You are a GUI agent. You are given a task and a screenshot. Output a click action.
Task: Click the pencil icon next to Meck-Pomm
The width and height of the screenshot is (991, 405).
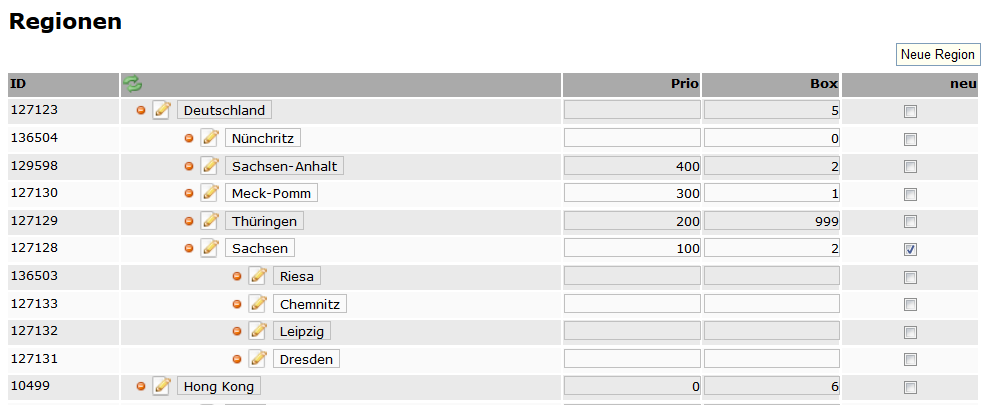tap(210, 193)
